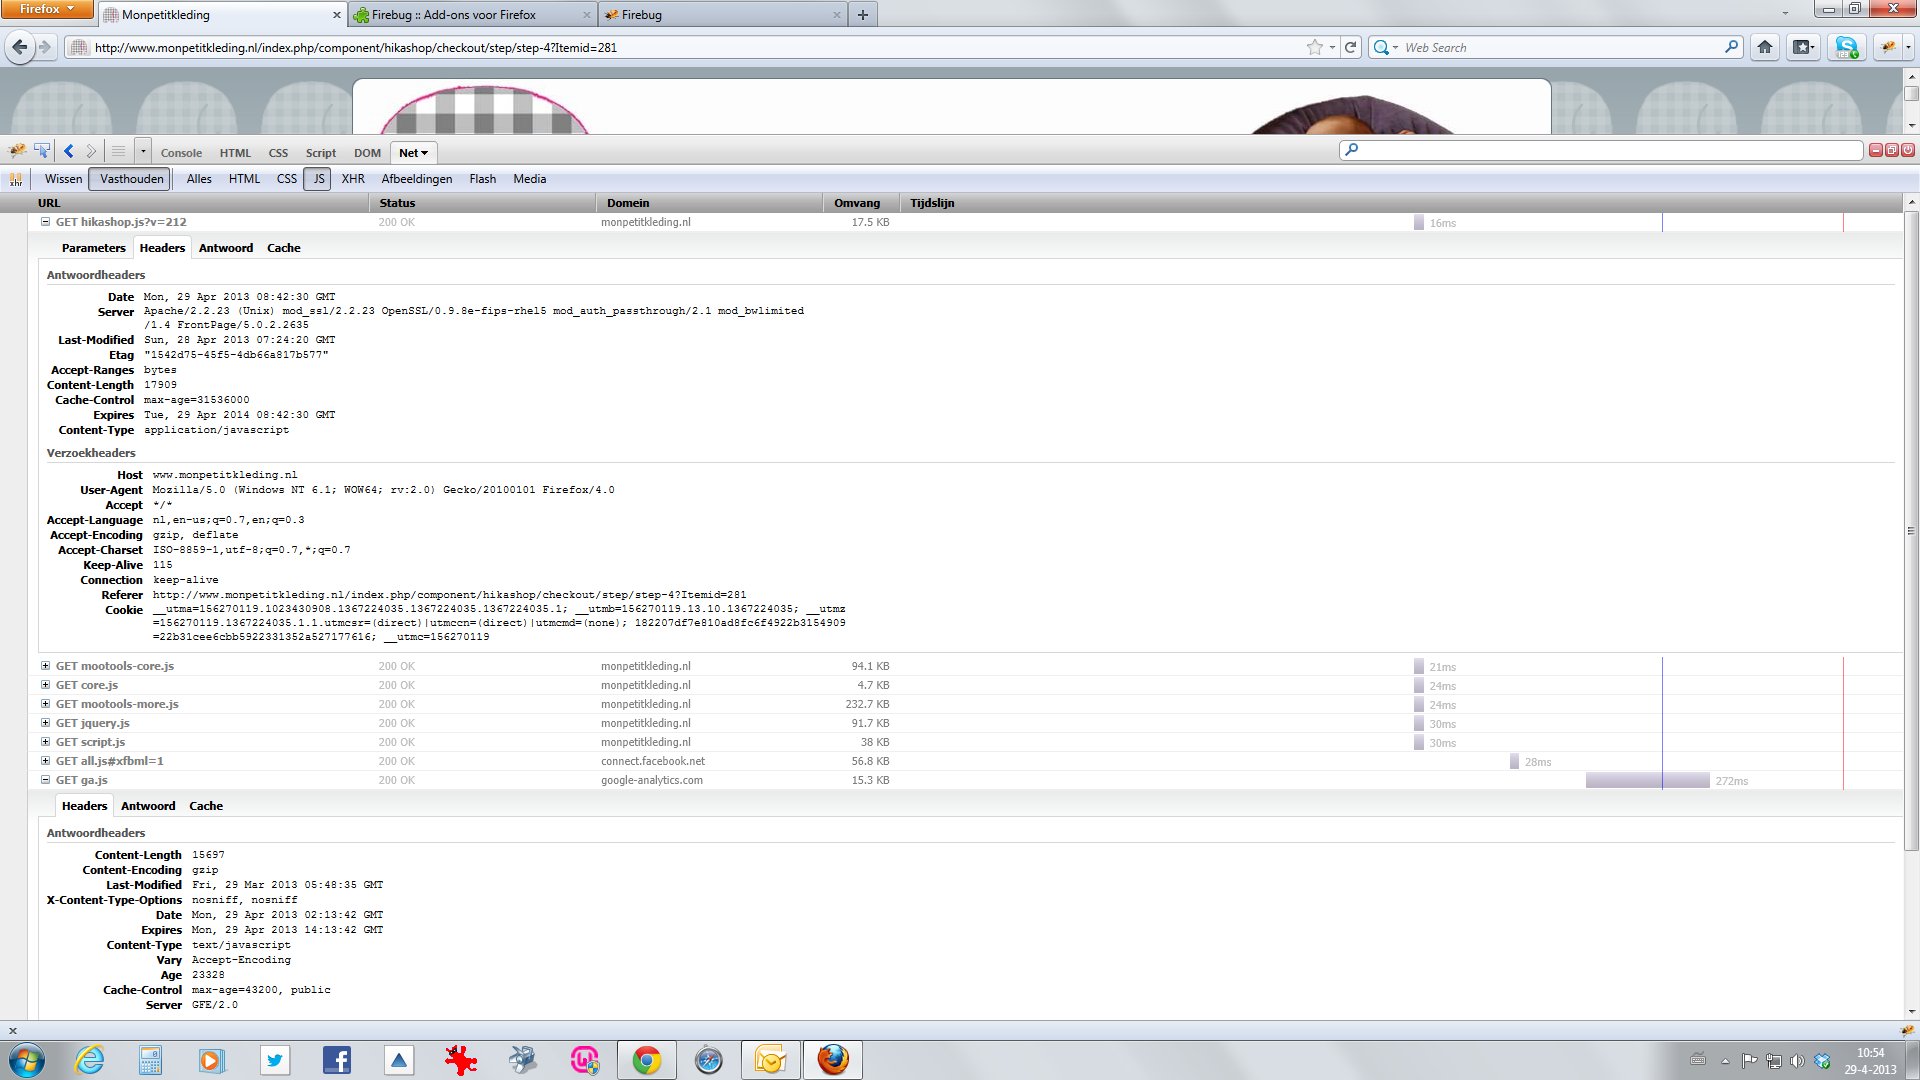Click the Firefox home button
The width and height of the screenshot is (1920, 1080).
[1765, 47]
